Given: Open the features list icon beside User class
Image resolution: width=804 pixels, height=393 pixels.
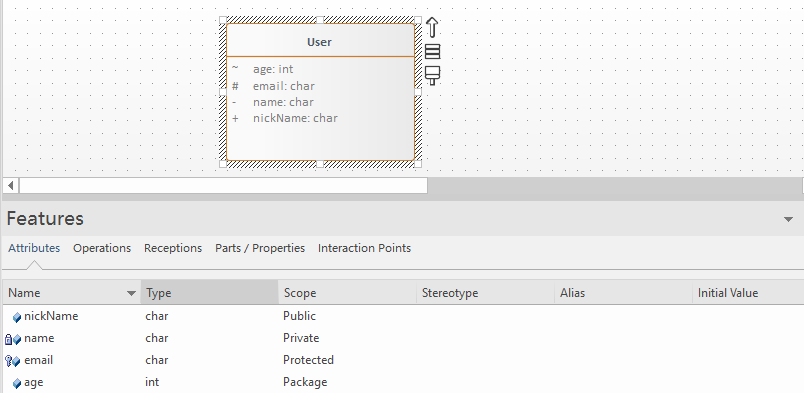Looking at the screenshot, I should (x=432, y=51).
